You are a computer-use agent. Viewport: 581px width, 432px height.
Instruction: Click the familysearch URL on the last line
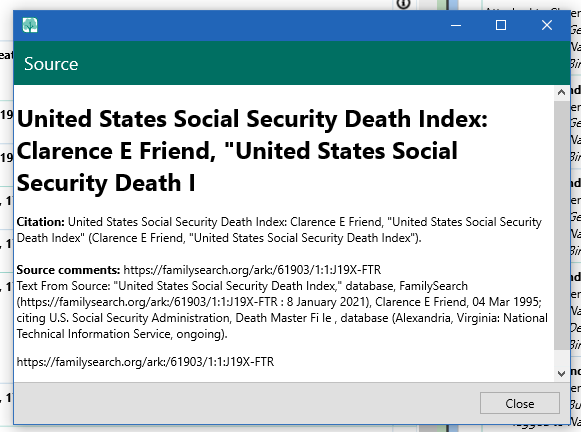pyautogui.click(x=145, y=362)
